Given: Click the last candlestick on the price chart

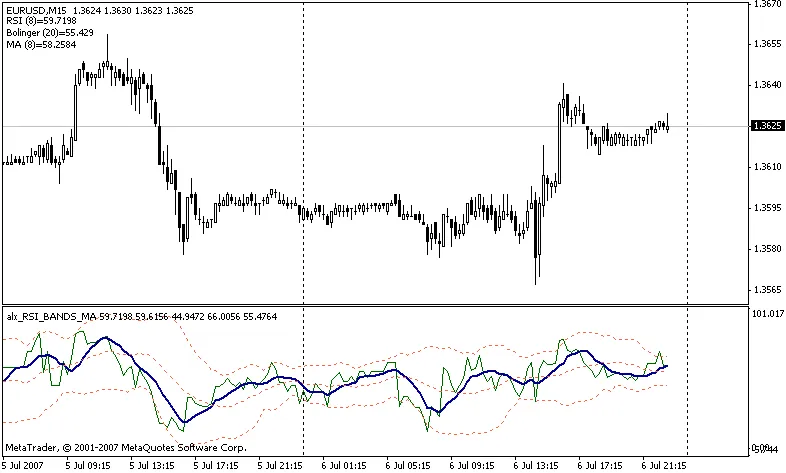Looking at the screenshot, I should (x=667, y=124).
